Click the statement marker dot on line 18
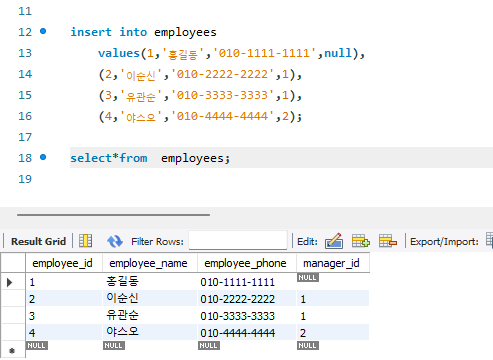This screenshot has height=360, width=493. click(x=43, y=157)
